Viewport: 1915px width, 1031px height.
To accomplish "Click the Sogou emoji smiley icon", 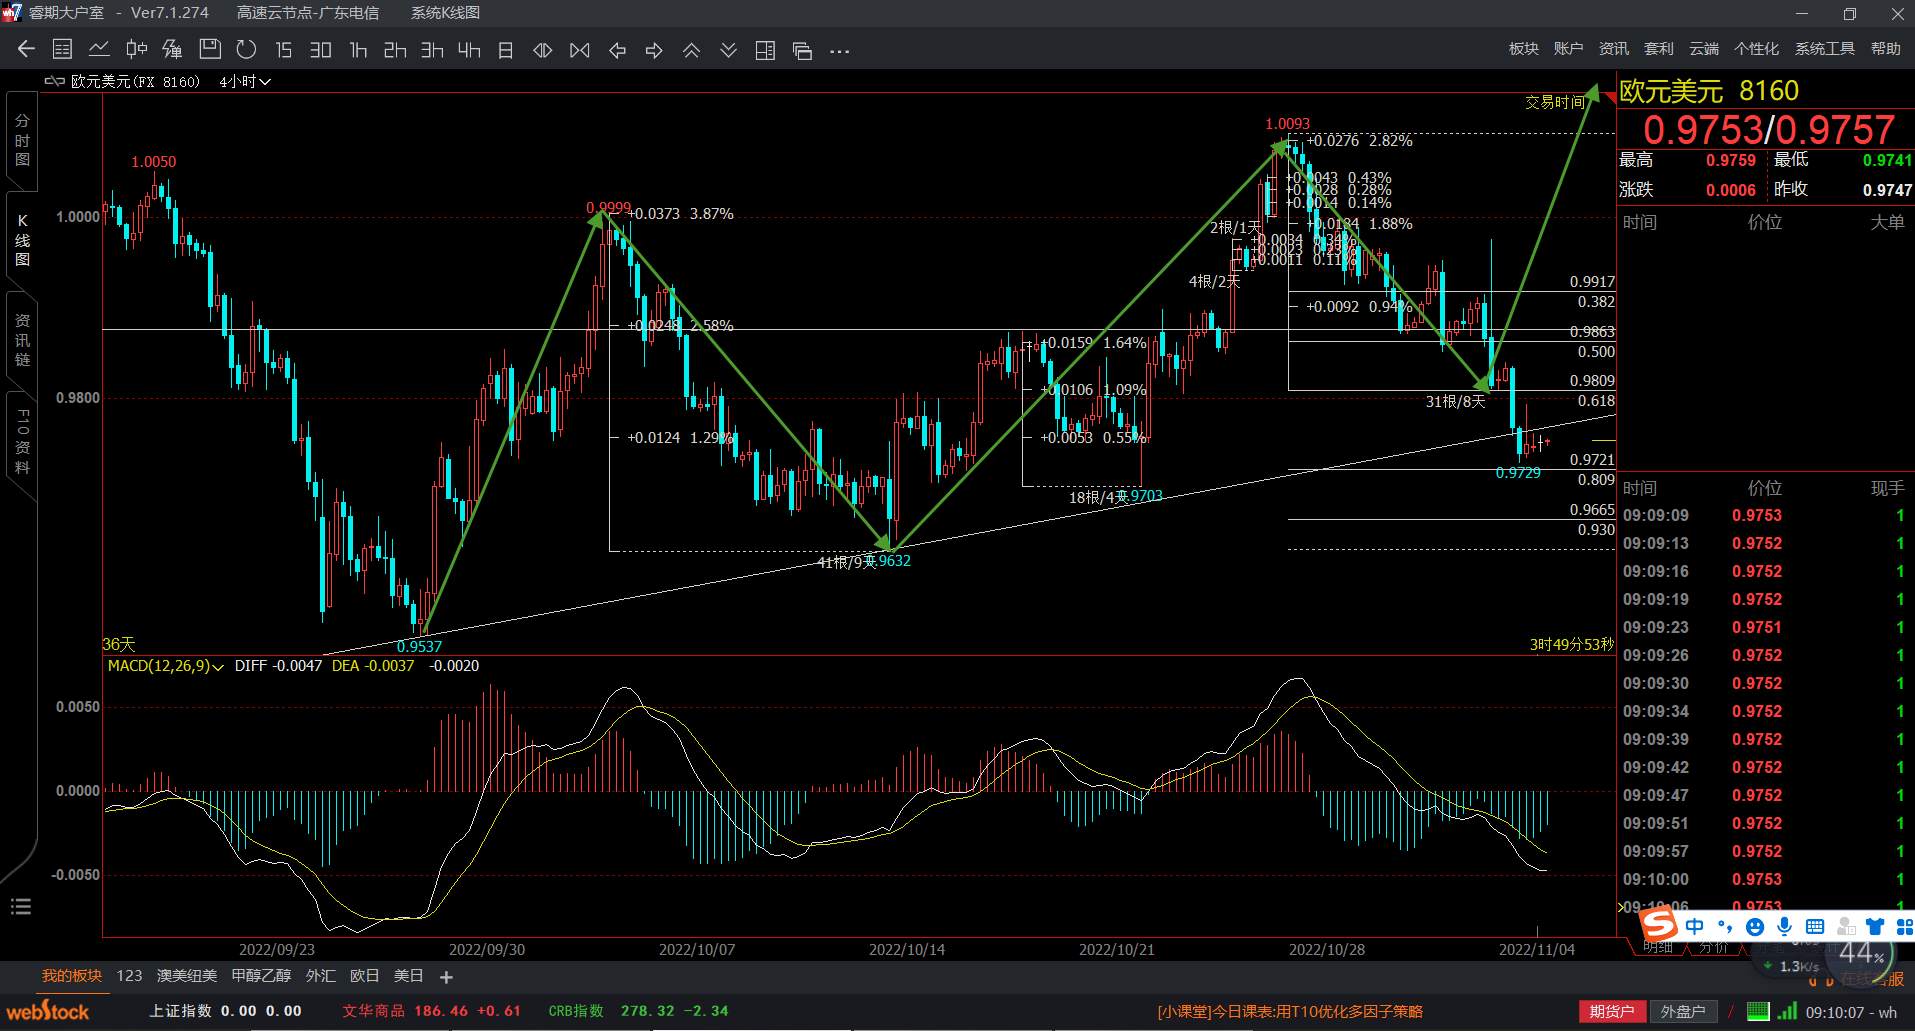I will pos(1755,927).
